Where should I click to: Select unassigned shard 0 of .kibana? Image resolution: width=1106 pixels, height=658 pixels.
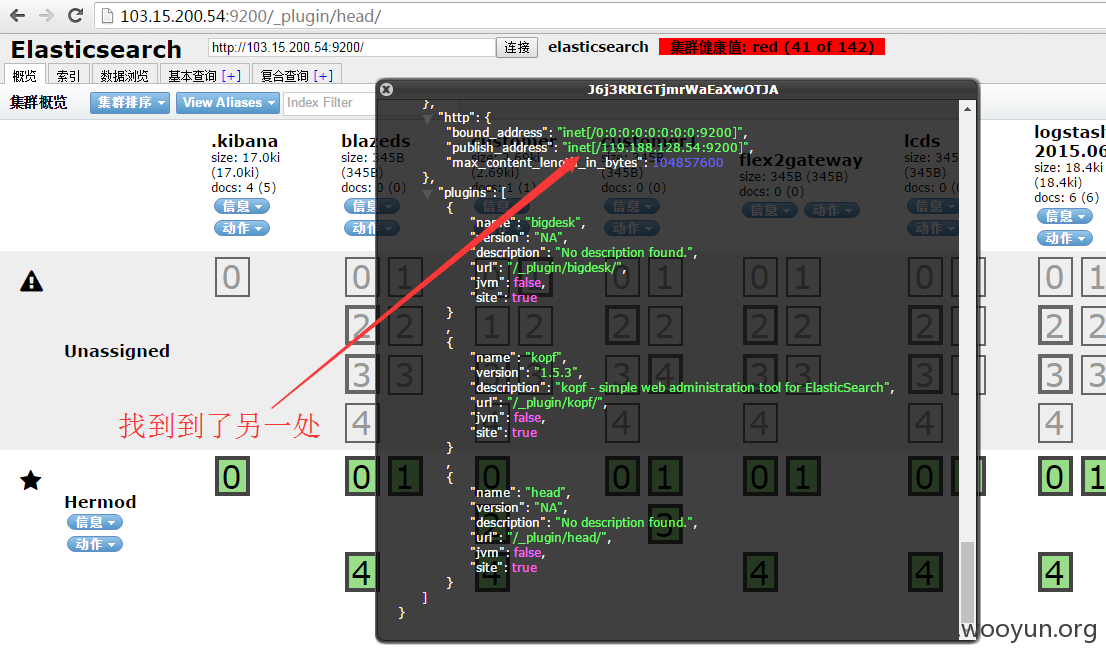click(x=232, y=277)
